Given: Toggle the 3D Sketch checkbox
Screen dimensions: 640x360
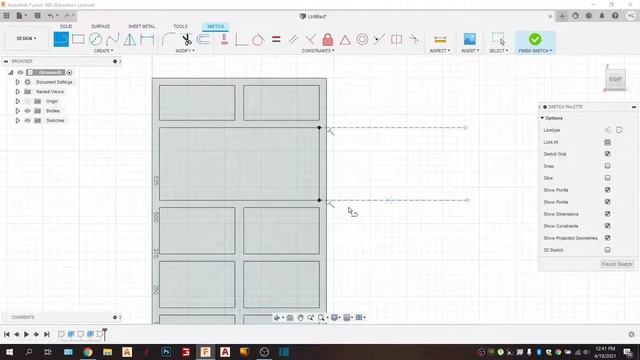Looking at the screenshot, I should (607, 250).
